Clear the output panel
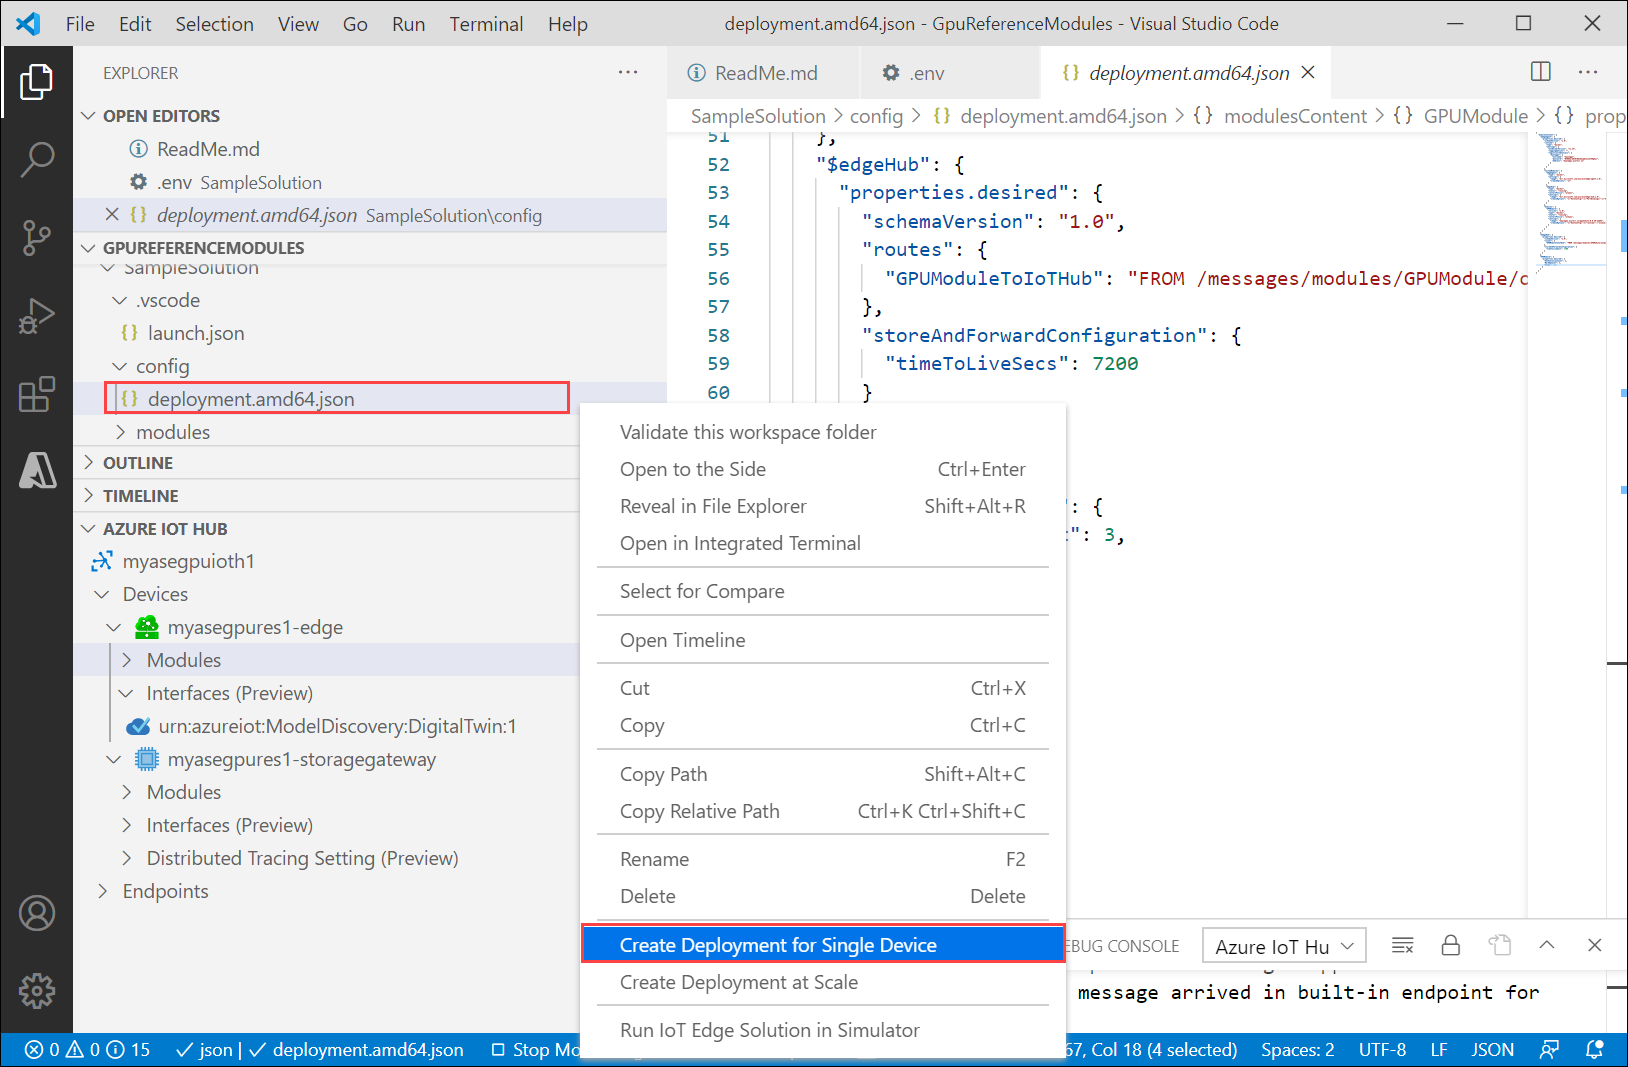 [x=1402, y=945]
